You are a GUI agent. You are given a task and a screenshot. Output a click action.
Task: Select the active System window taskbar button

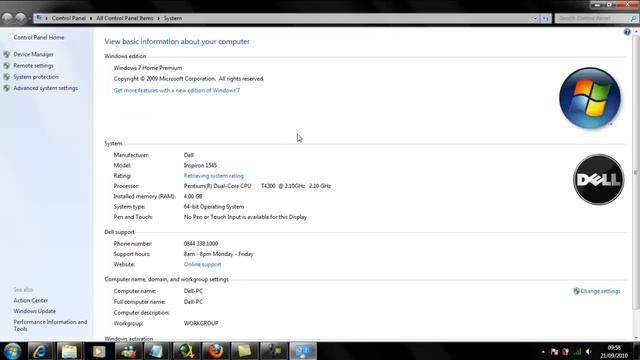click(x=303, y=351)
